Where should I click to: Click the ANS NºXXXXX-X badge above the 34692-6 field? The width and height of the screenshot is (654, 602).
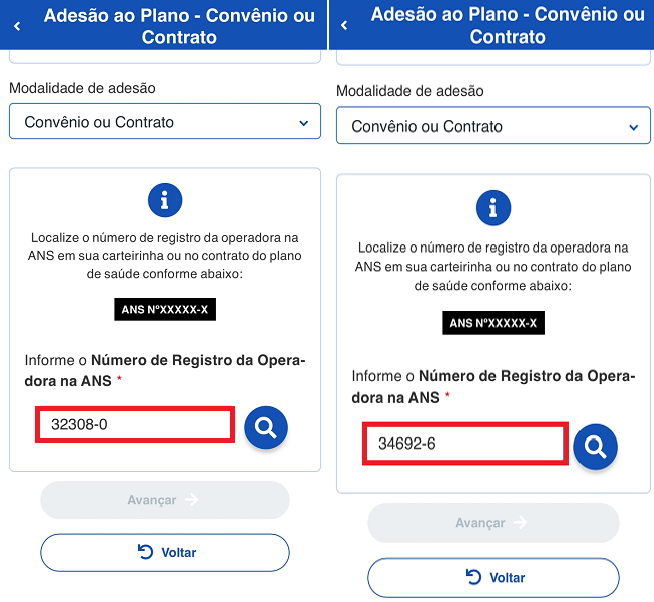(x=493, y=323)
